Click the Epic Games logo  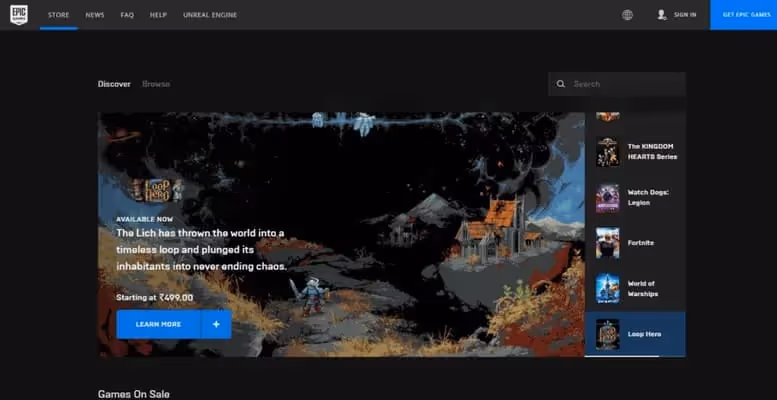coord(19,15)
